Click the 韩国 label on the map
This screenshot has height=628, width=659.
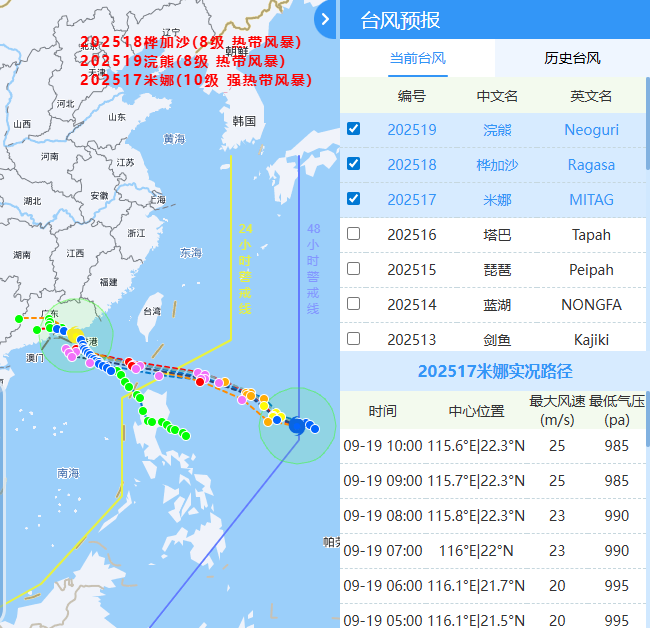click(x=244, y=121)
